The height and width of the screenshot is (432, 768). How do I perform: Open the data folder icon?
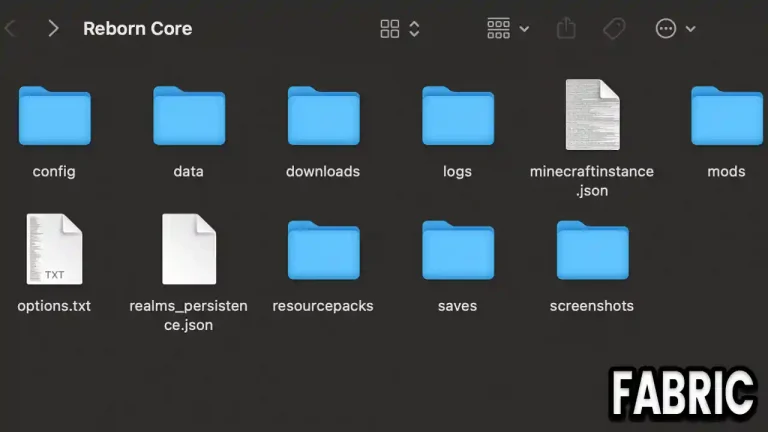pyautogui.click(x=189, y=116)
